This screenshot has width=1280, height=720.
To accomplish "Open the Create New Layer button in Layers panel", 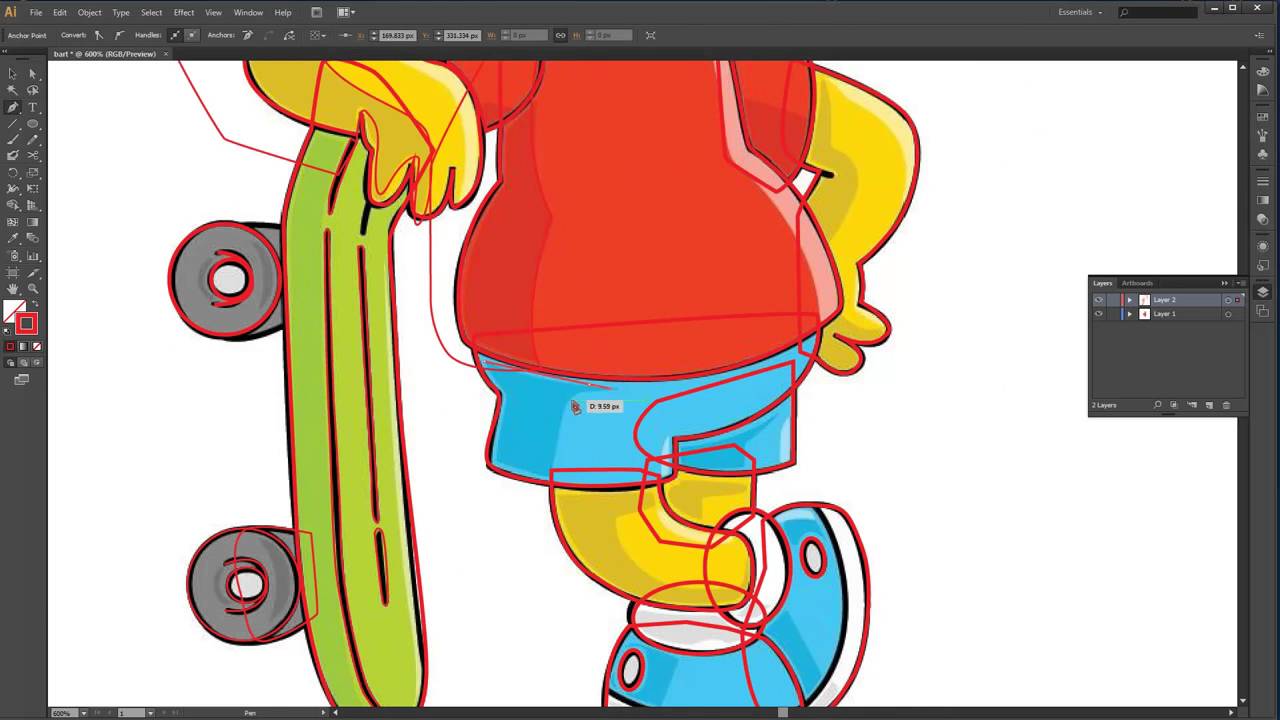I will pos(1207,405).
